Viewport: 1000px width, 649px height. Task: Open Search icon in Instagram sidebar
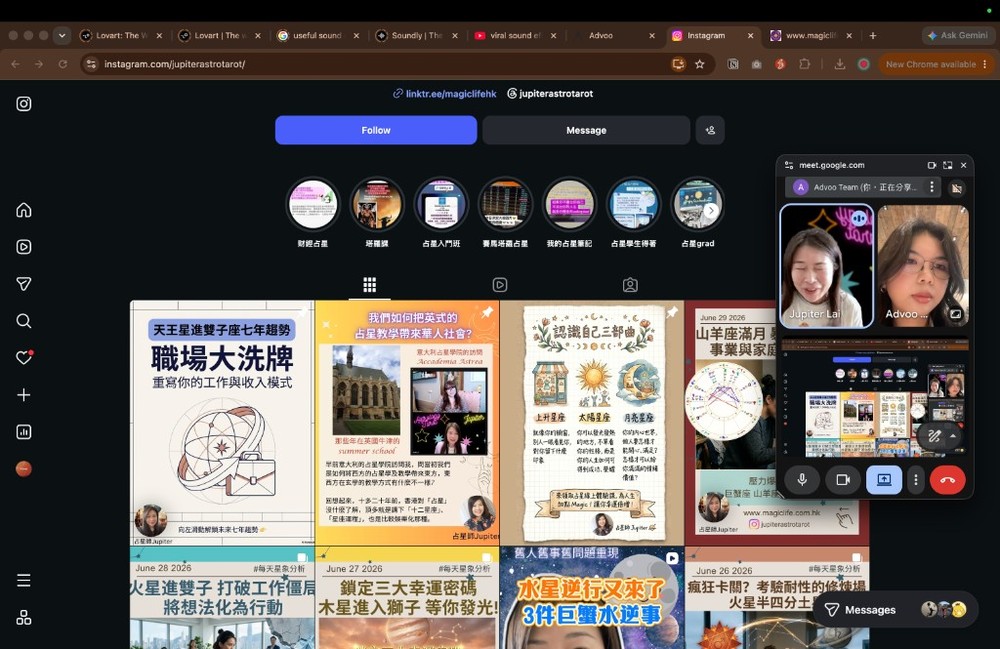pyautogui.click(x=24, y=321)
